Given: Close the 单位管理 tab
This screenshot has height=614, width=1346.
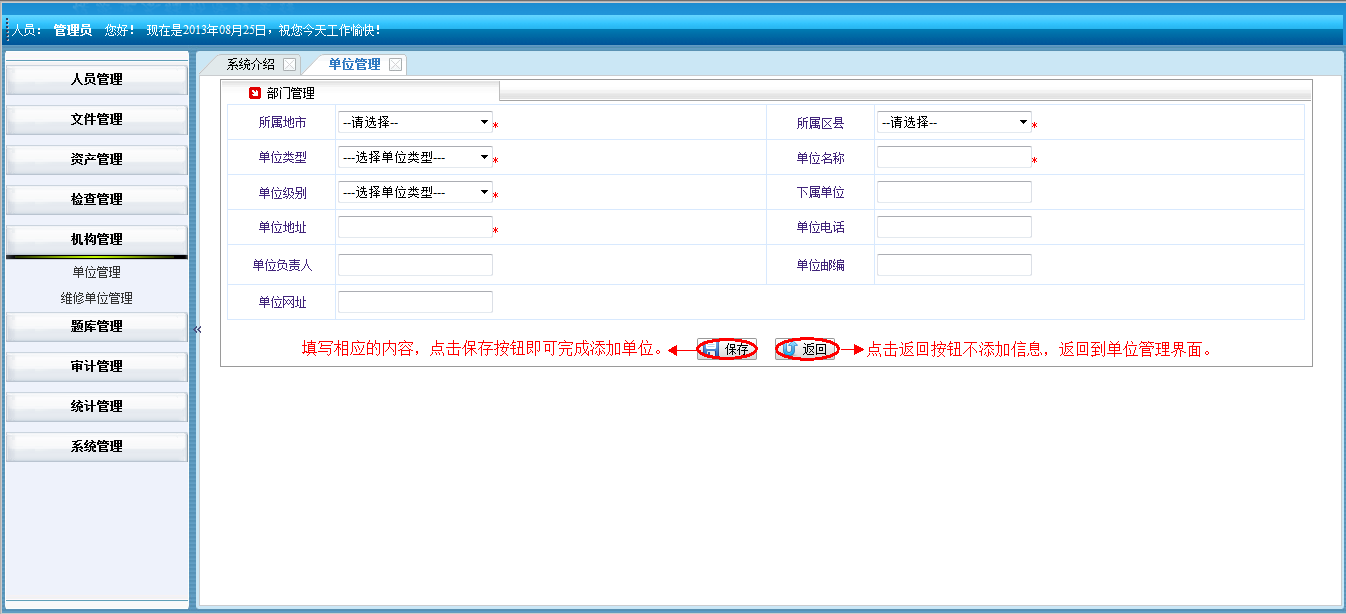Looking at the screenshot, I should click(396, 64).
